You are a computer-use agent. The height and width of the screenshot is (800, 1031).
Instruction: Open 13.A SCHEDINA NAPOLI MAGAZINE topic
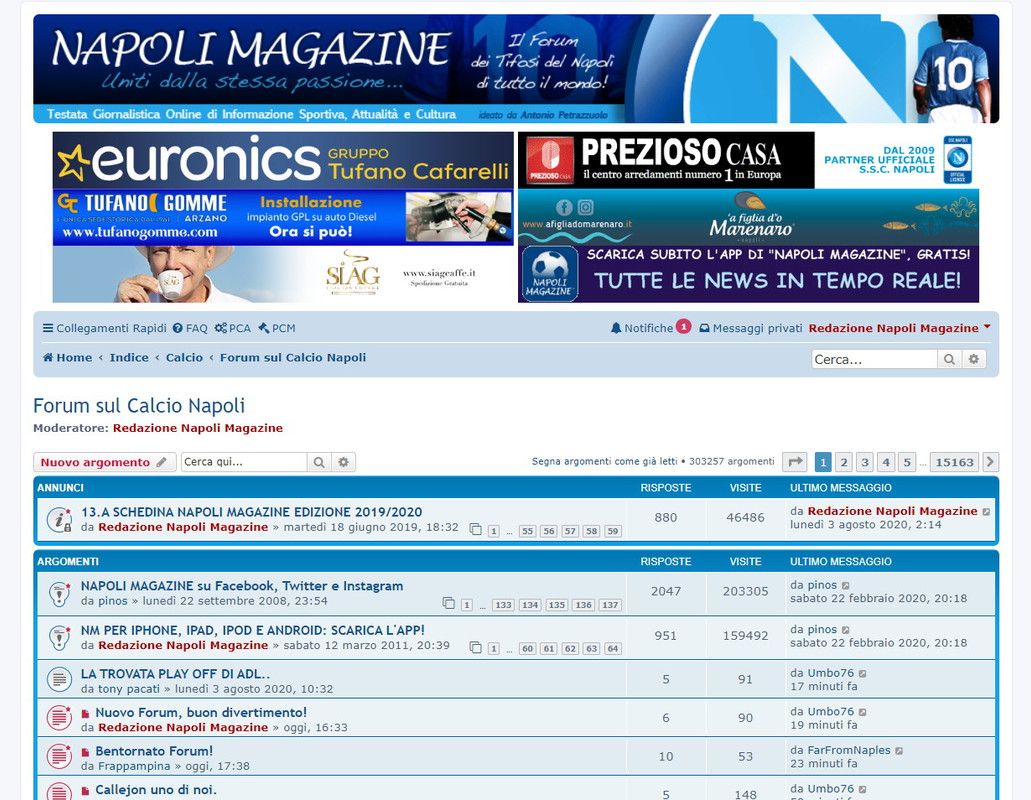[x=251, y=512]
